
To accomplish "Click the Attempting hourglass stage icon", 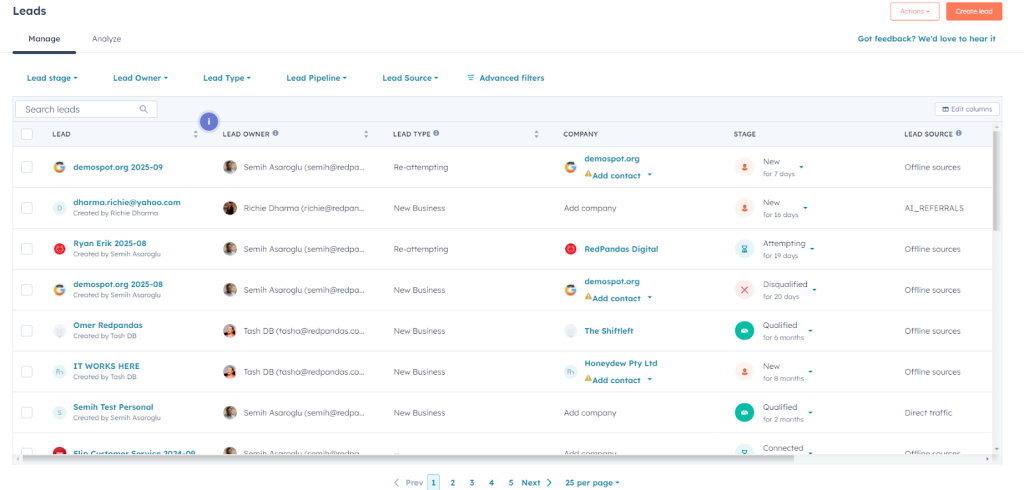I will [744, 249].
